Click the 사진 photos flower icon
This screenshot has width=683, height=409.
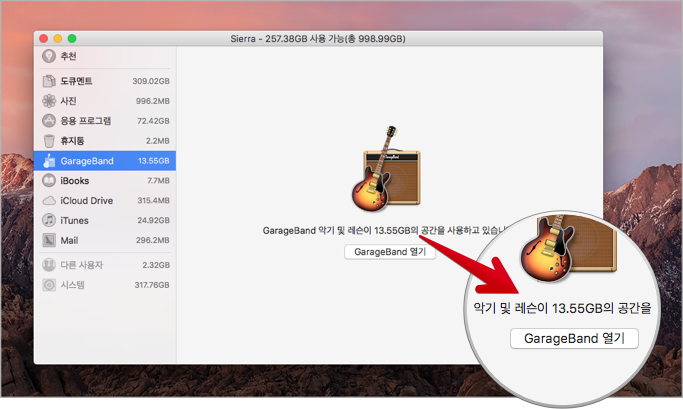click(x=49, y=101)
